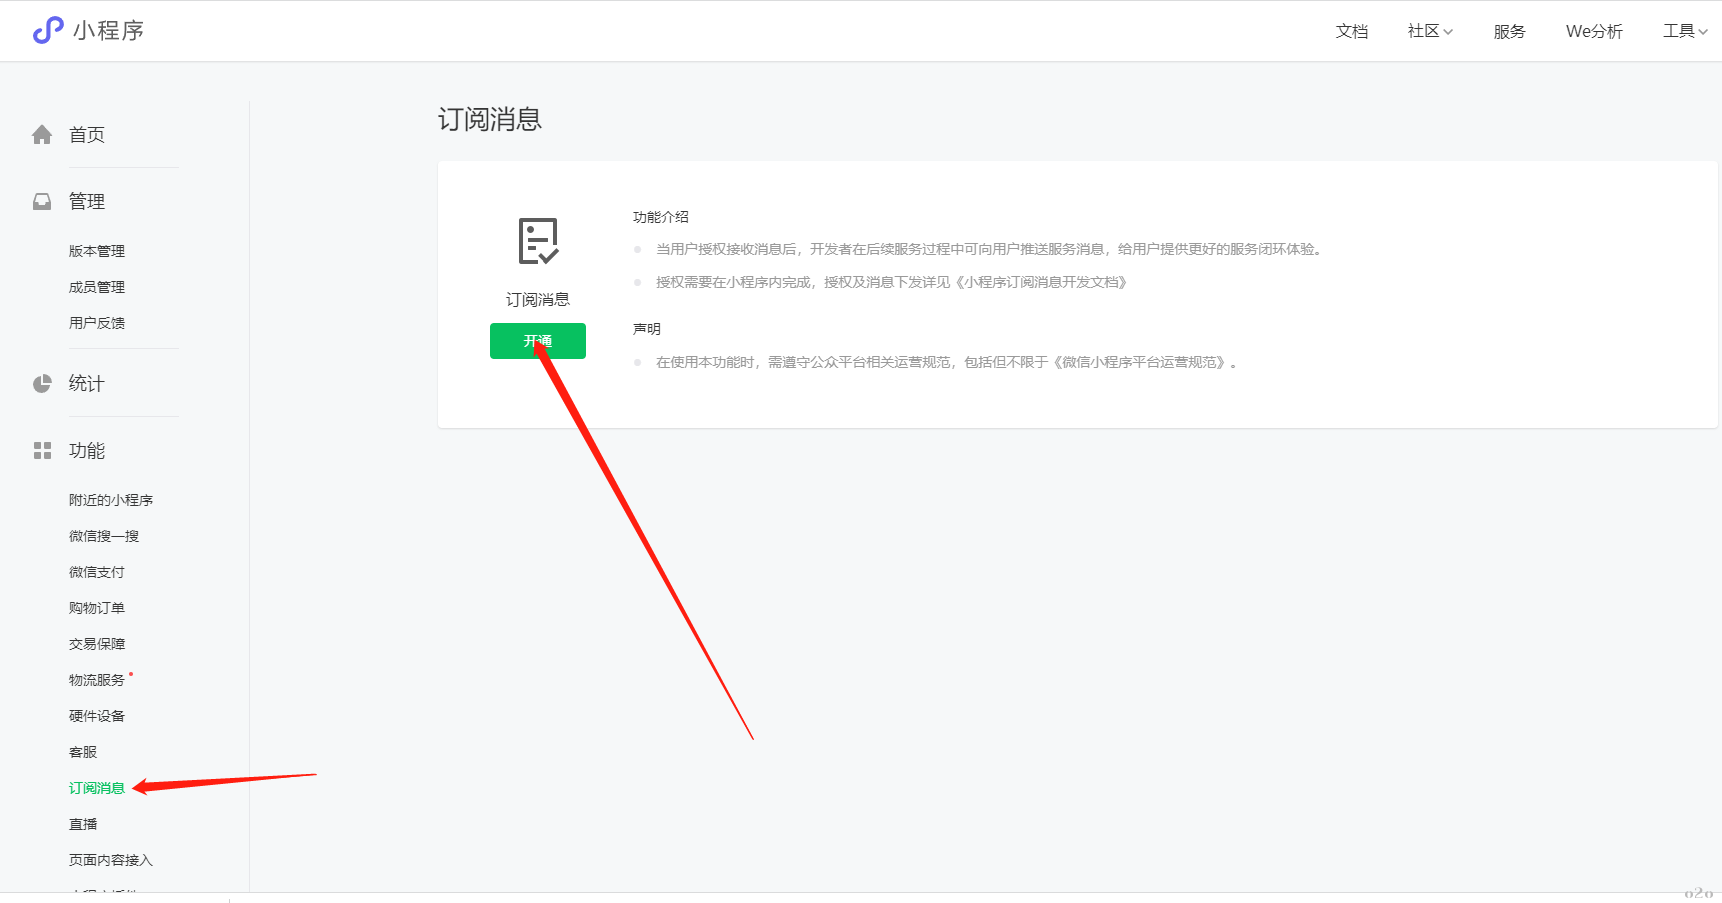Open 小程序订阅消息开发文档 link
This screenshot has width=1722, height=903.
click(1041, 283)
